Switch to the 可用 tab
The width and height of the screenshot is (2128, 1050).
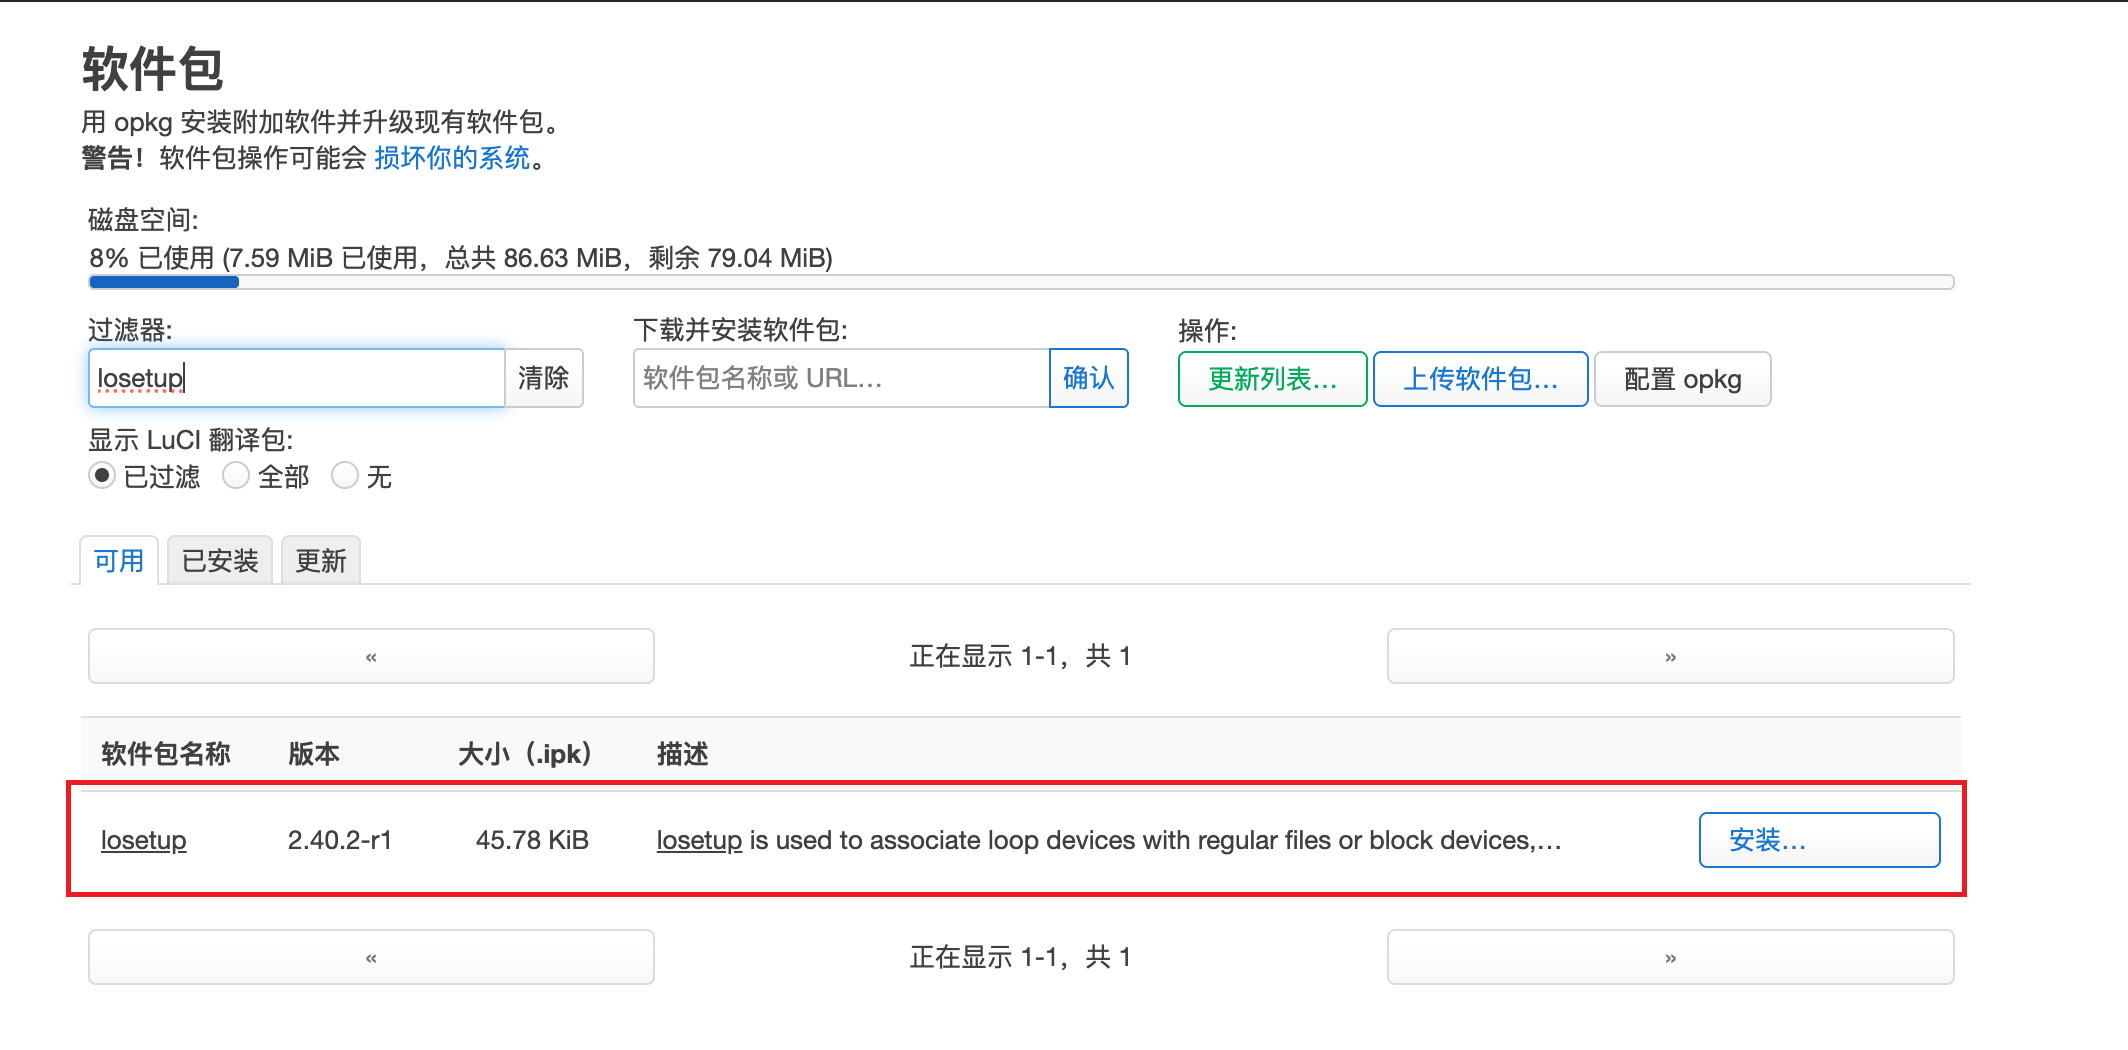(x=119, y=561)
